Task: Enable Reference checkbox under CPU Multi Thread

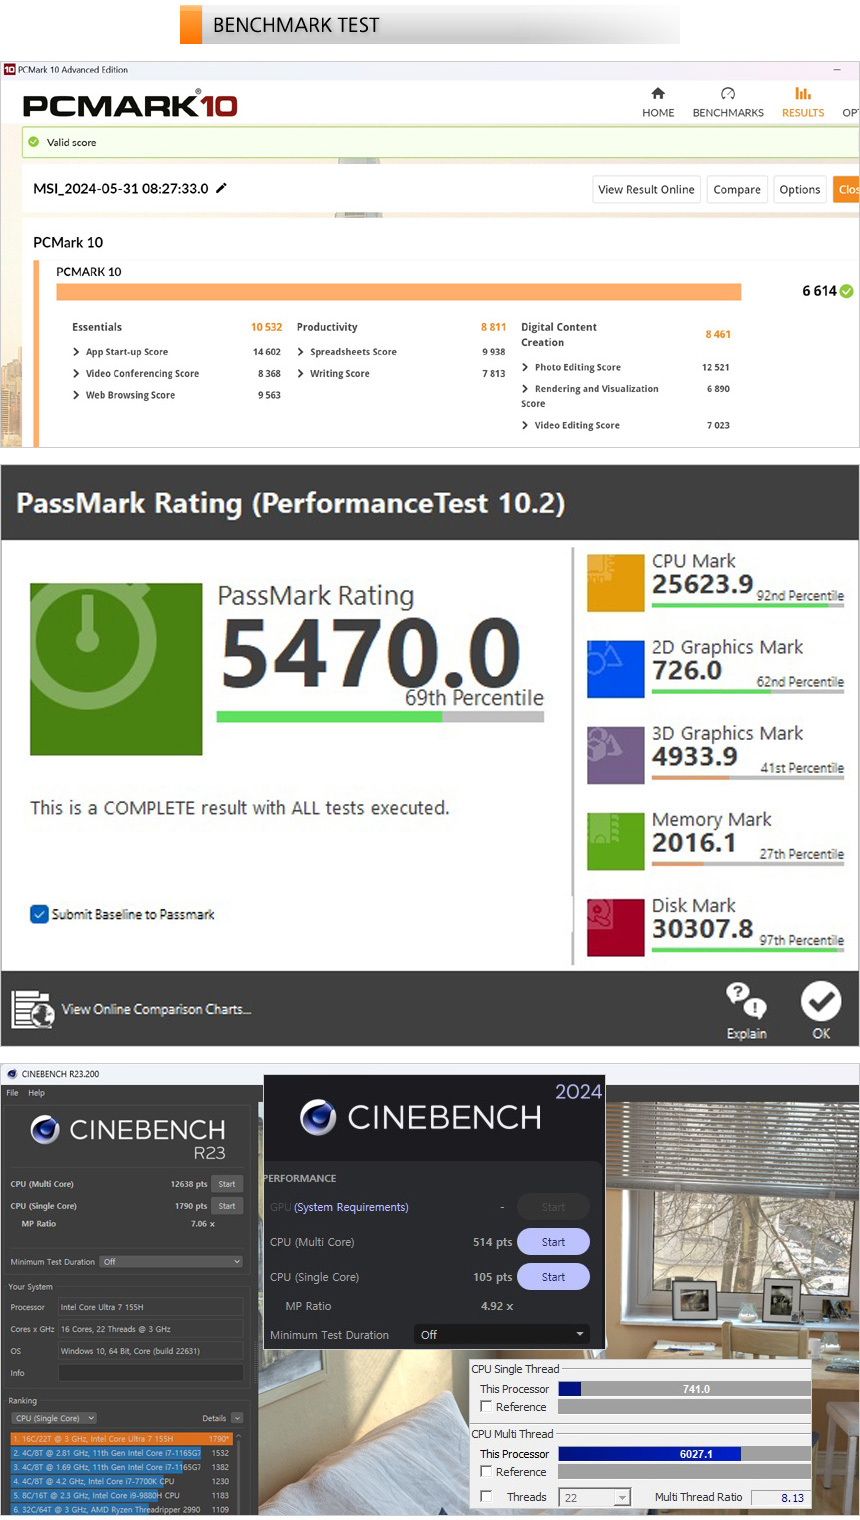Action: (486, 1472)
